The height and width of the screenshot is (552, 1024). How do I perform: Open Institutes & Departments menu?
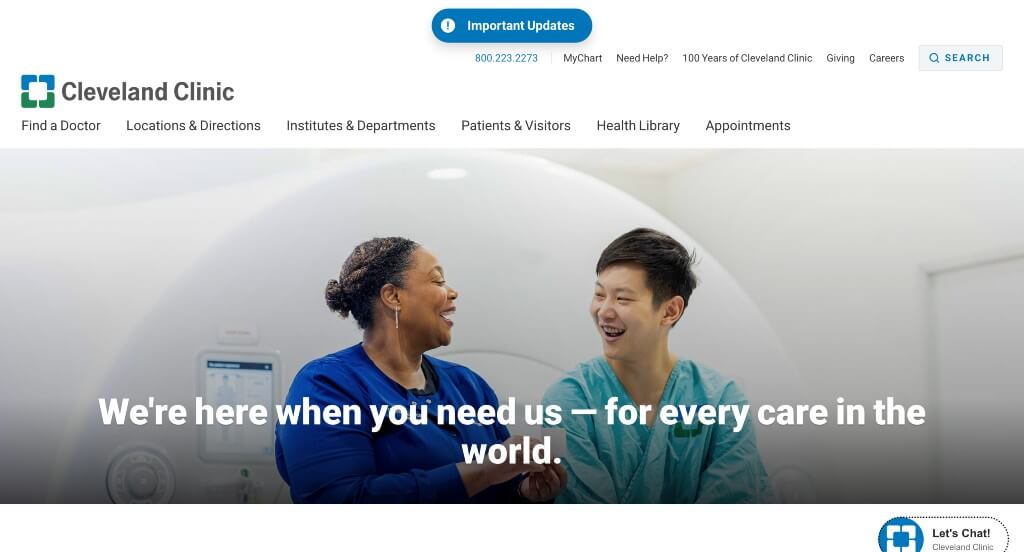click(x=360, y=125)
